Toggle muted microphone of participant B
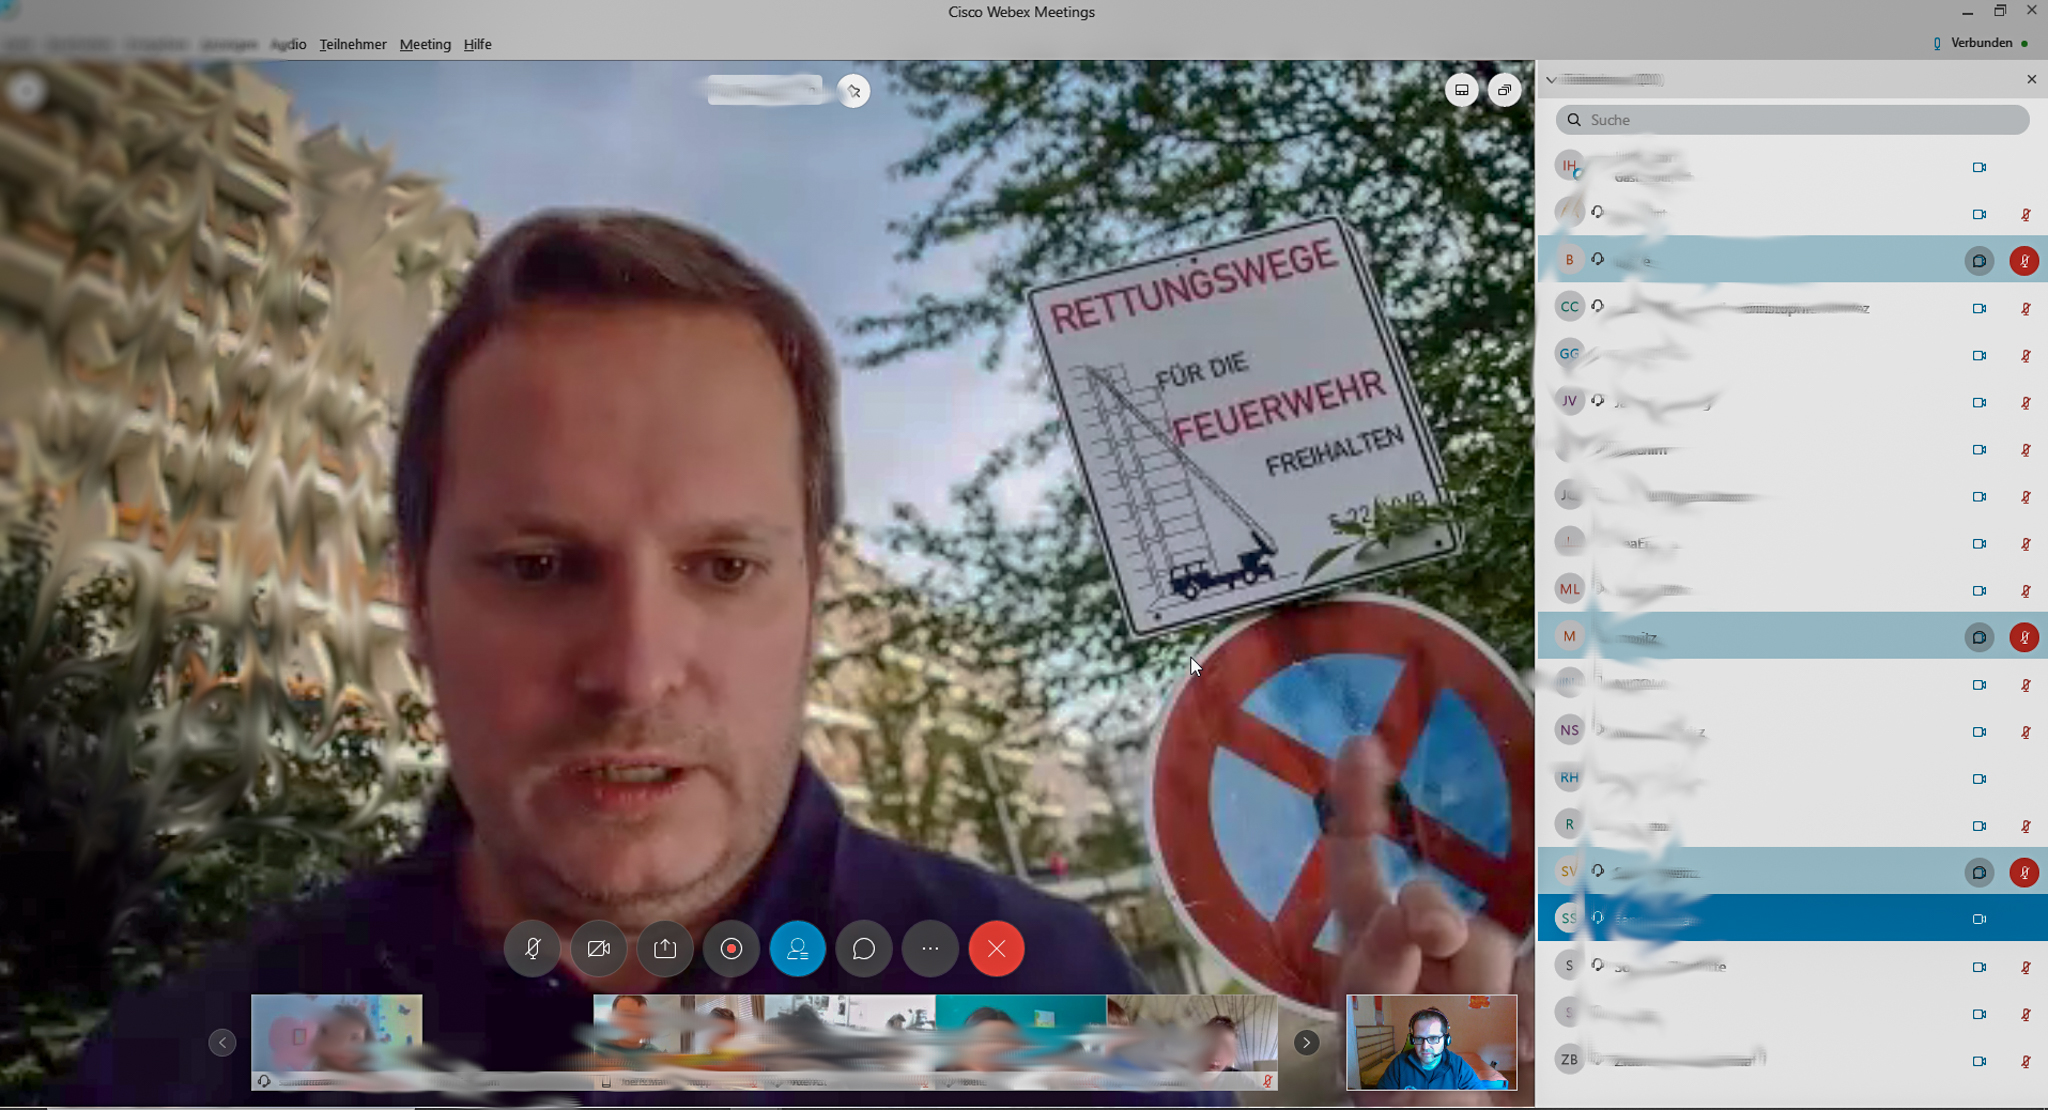 click(x=2024, y=261)
